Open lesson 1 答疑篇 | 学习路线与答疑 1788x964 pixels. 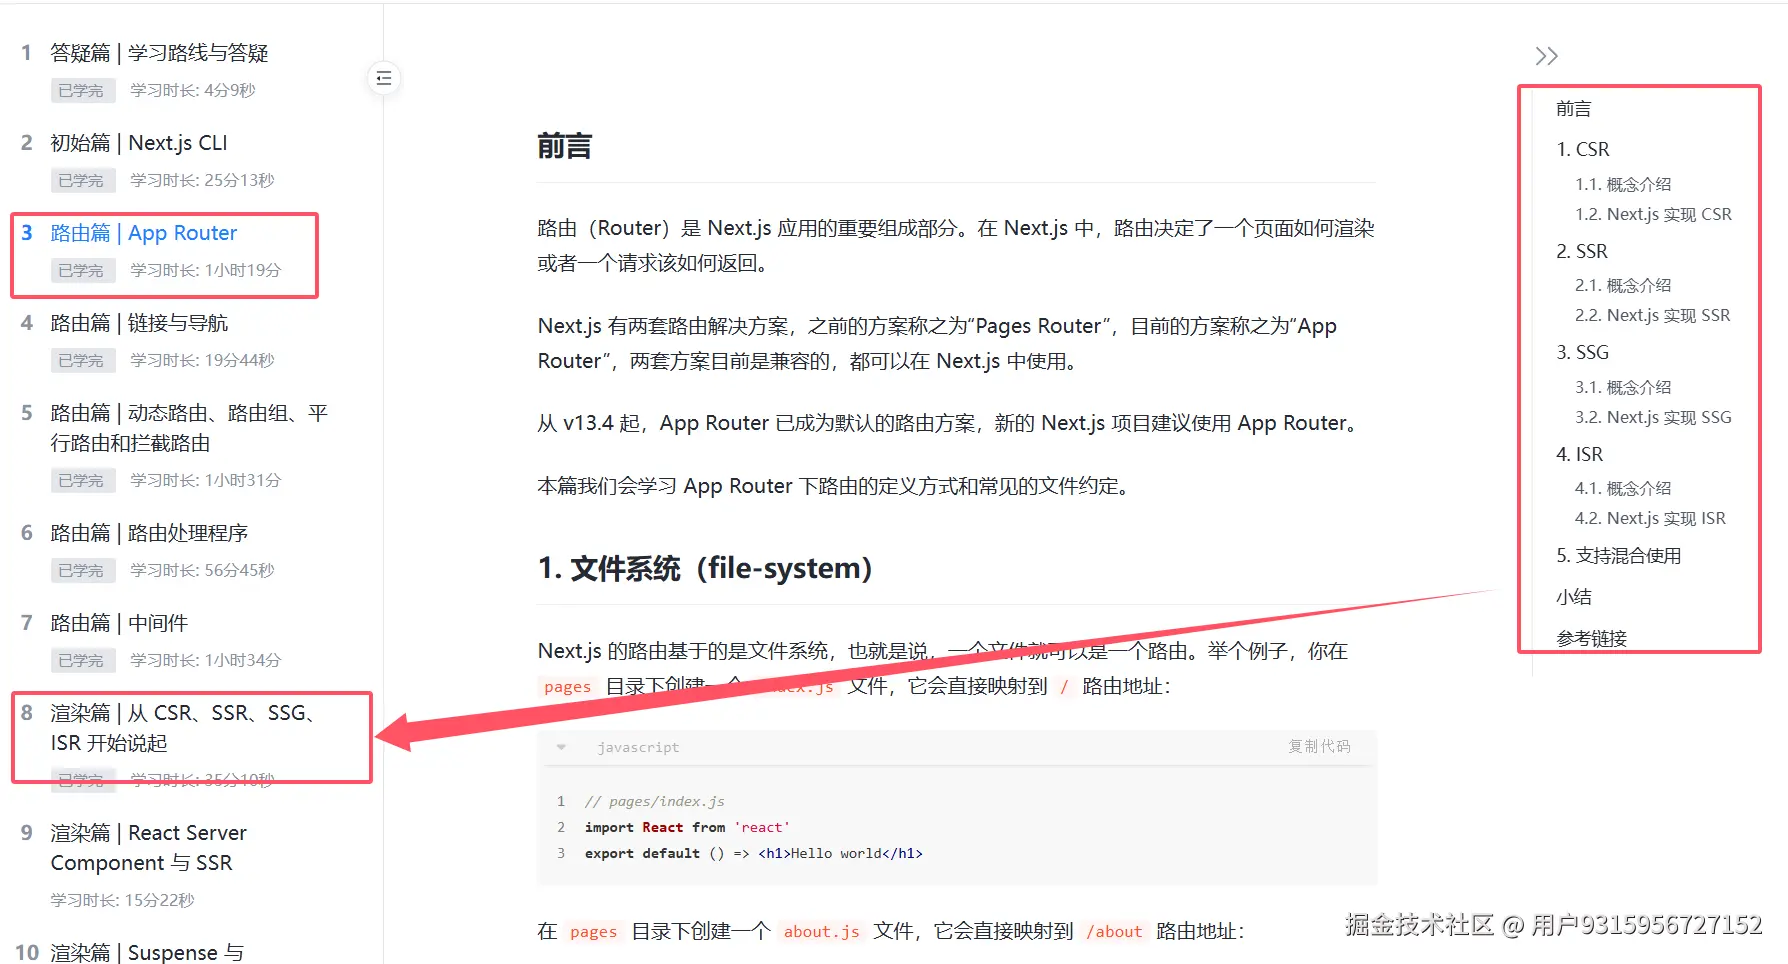click(159, 52)
